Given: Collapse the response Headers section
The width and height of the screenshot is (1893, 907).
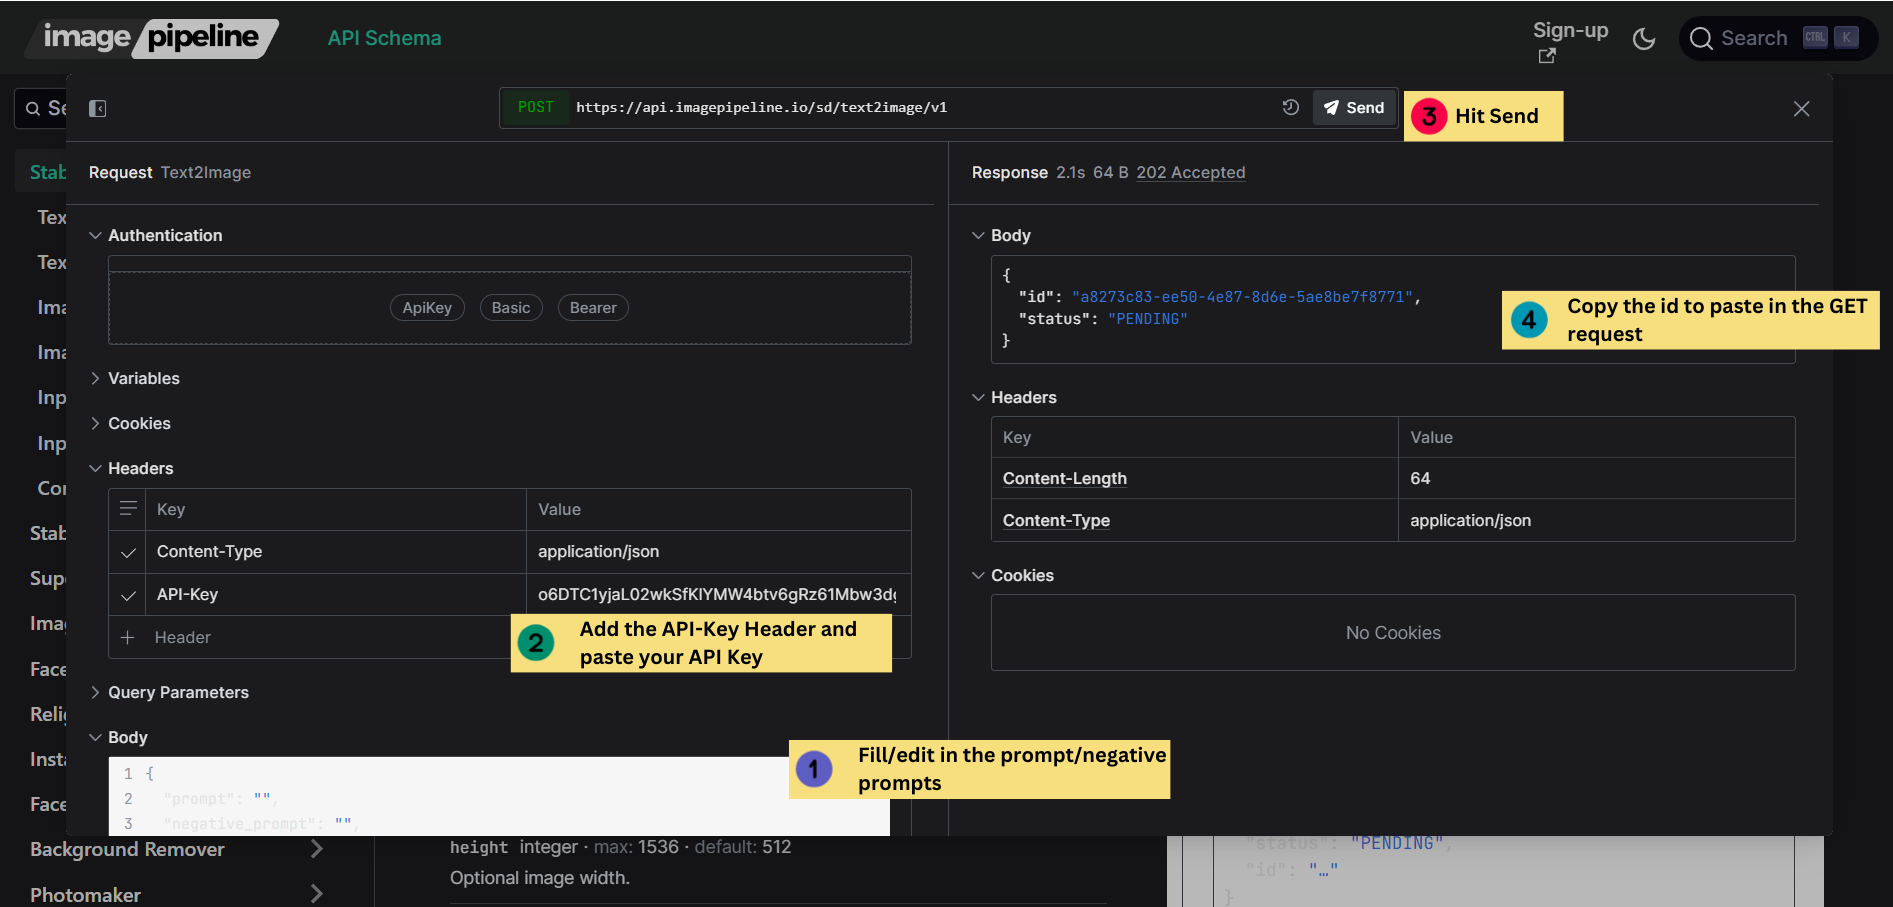Looking at the screenshot, I should pyautogui.click(x=1014, y=397).
